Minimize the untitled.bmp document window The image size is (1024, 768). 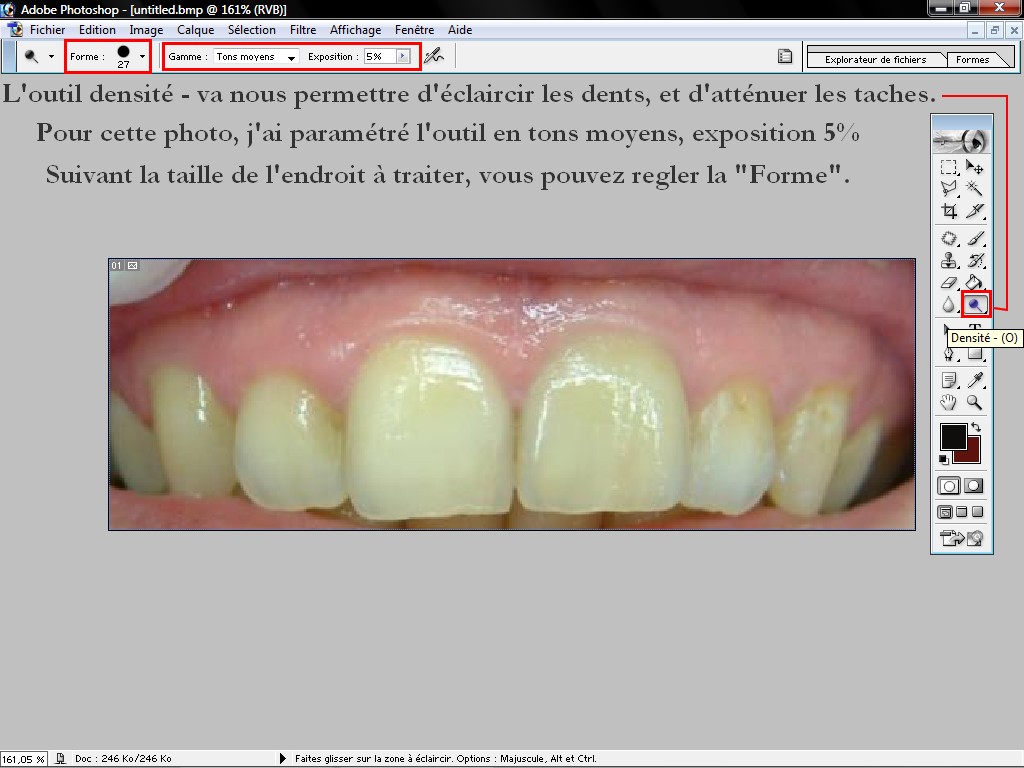click(976, 31)
